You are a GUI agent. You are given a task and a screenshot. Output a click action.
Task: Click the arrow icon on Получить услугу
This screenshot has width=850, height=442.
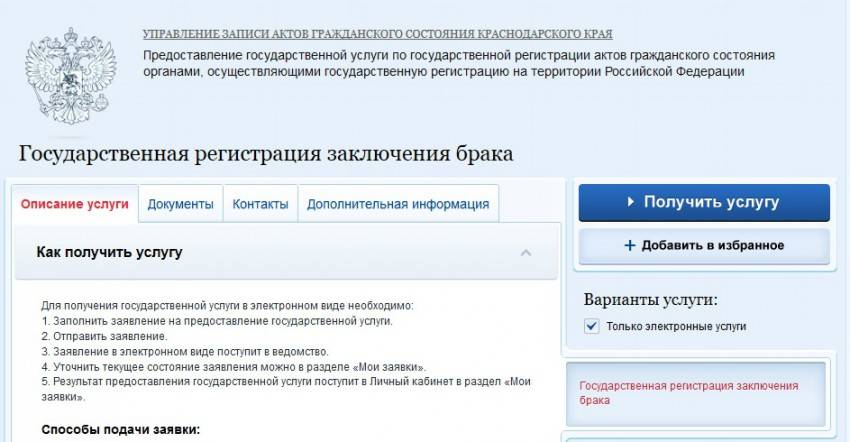click(630, 202)
